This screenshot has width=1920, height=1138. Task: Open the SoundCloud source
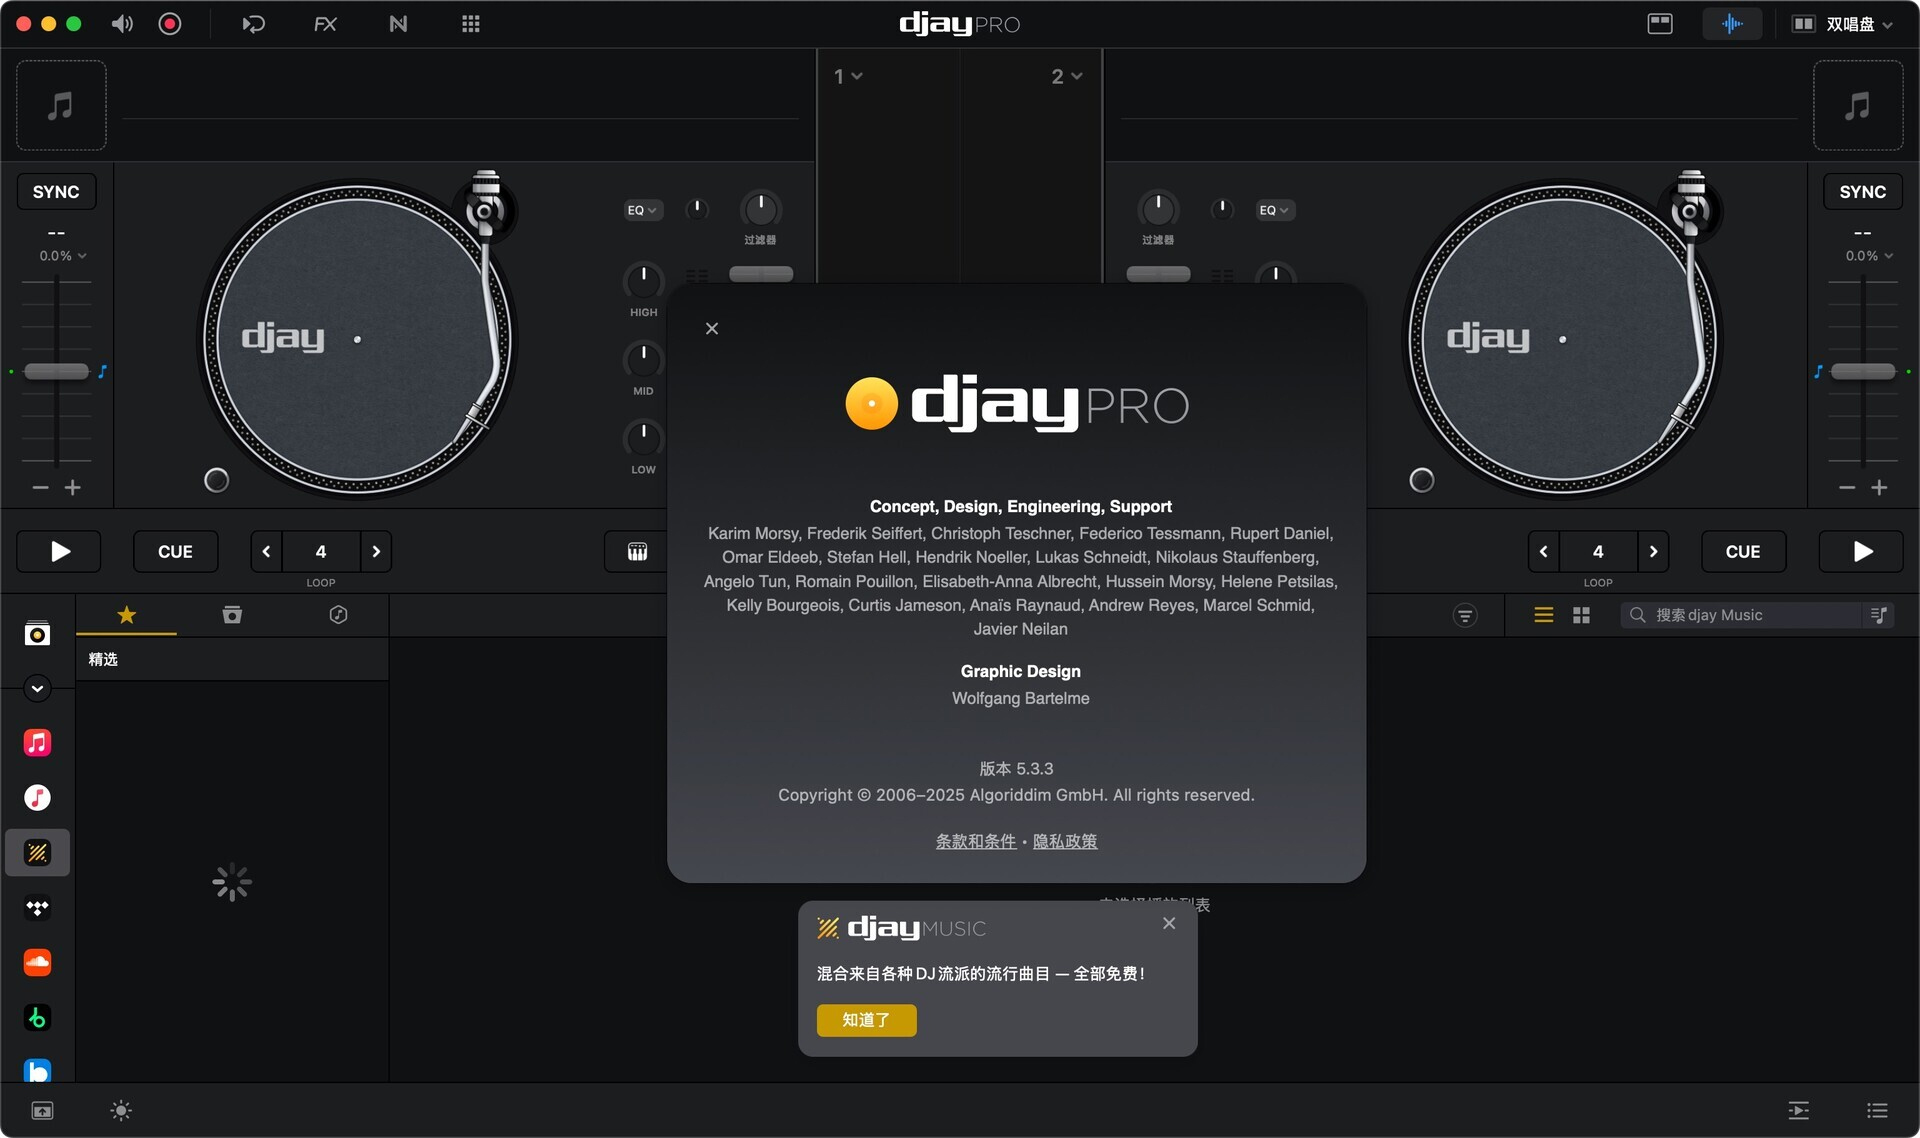coord(37,962)
